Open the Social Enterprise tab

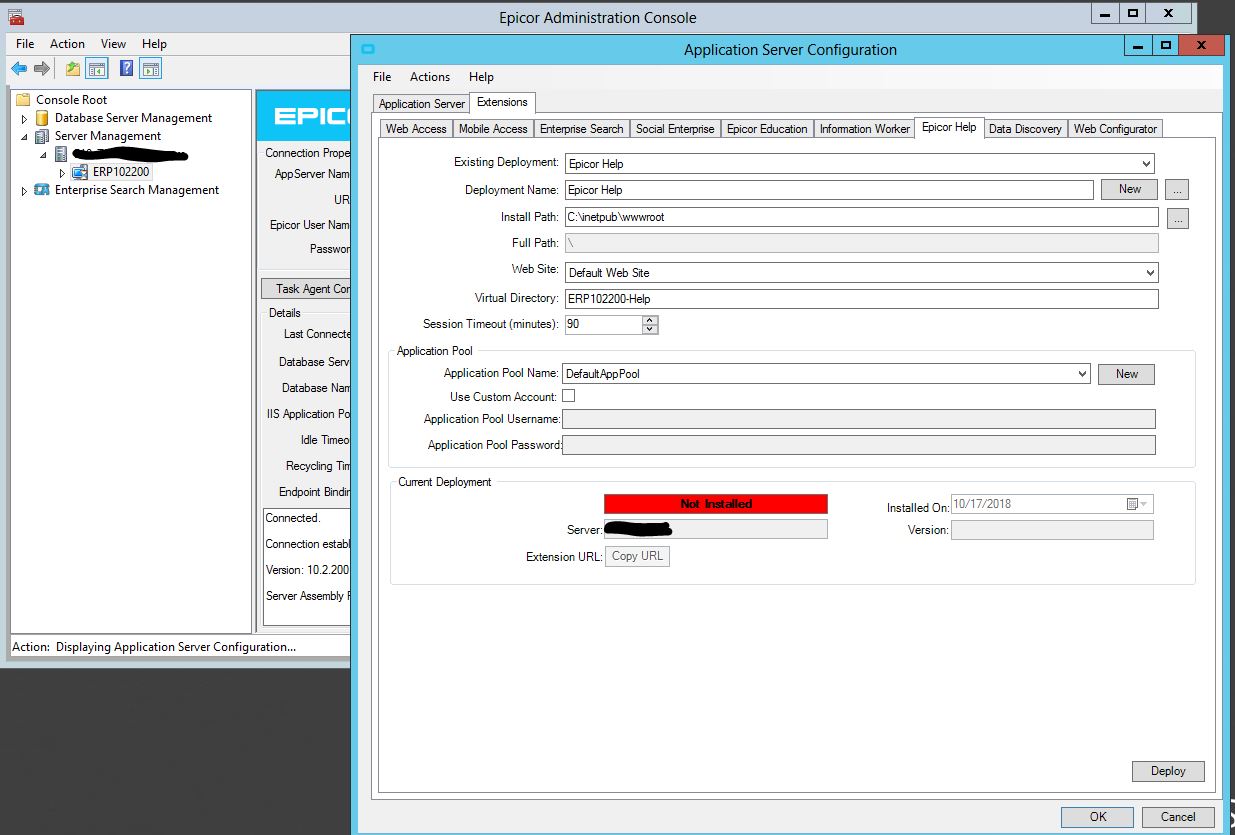pyautogui.click(x=675, y=129)
